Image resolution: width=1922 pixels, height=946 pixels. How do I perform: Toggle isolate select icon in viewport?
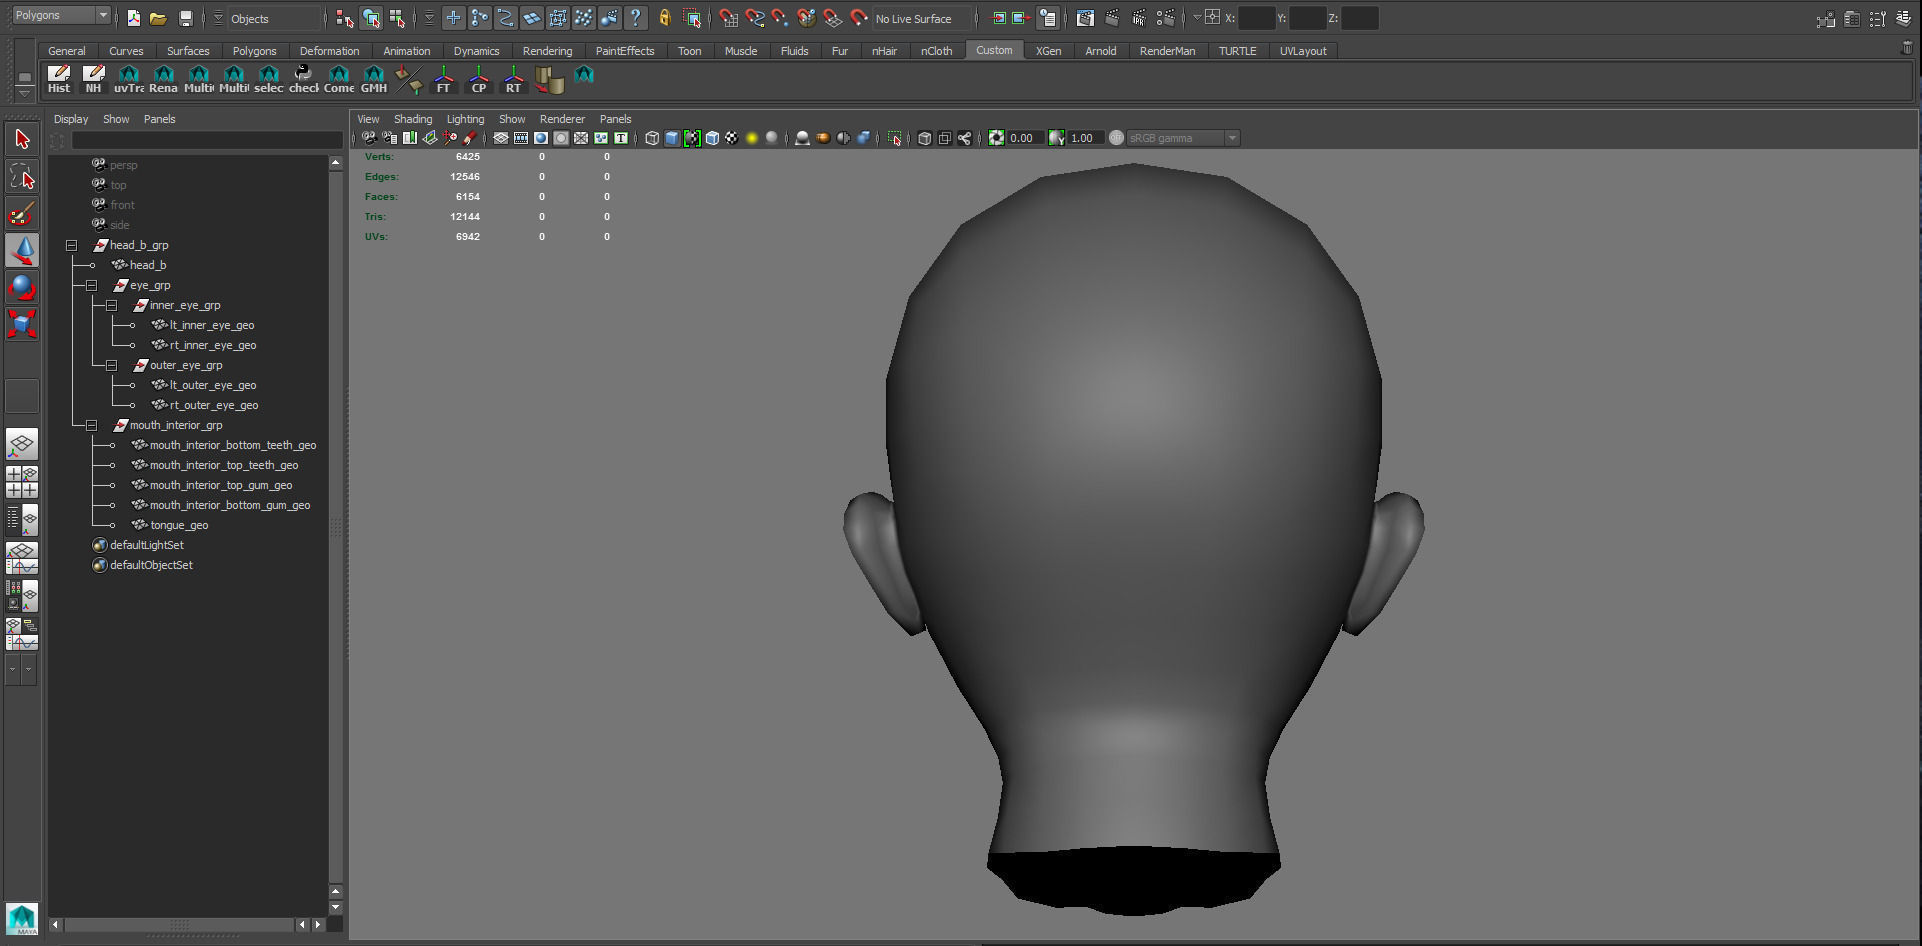894,138
